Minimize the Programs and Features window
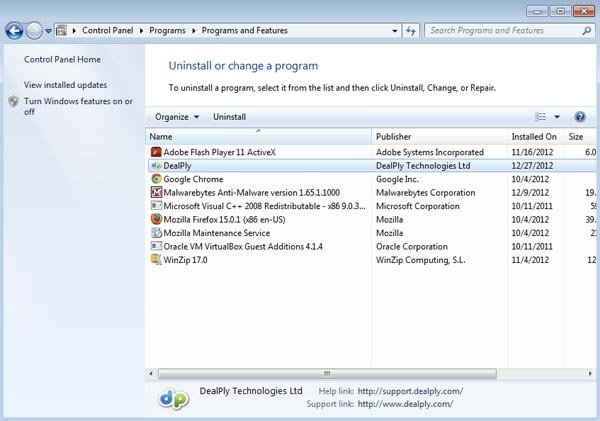 tap(537, 11)
